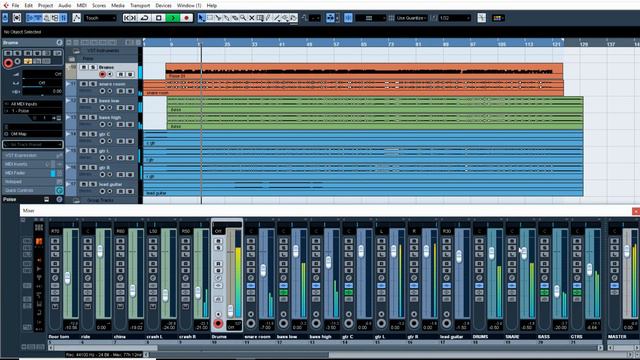Open the snare room channel edit settings in the mixer
This screenshot has height=360, width=640.
point(251,278)
